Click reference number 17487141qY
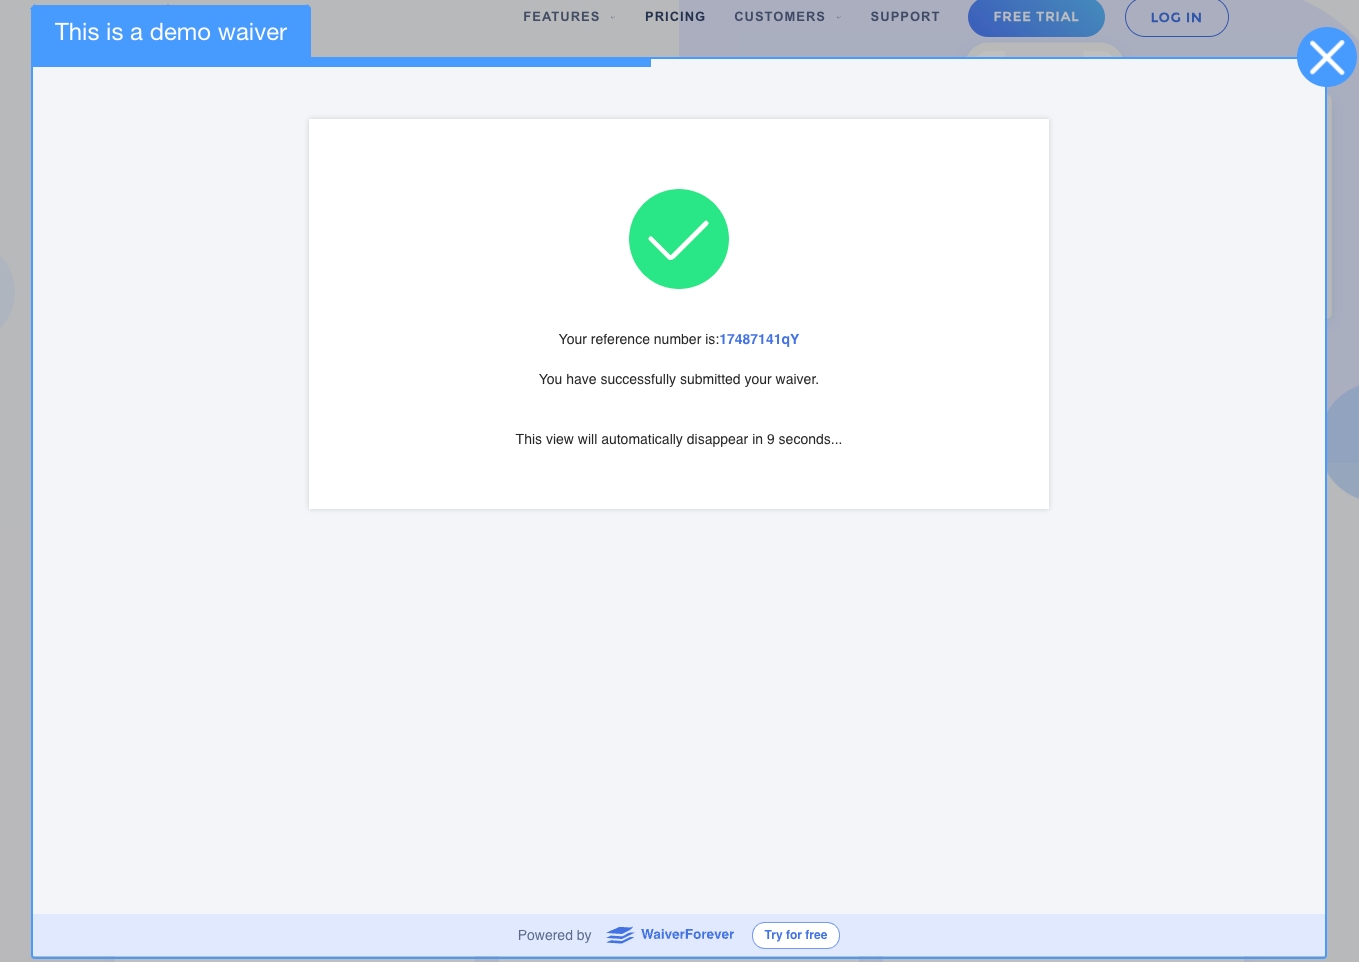The image size is (1359, 962). tap(759, 340)
